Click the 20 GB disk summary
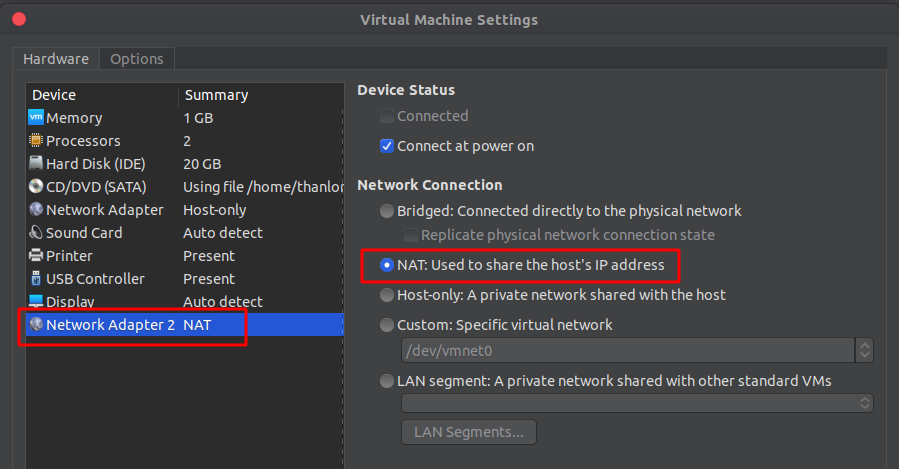The height and width of the screenshot is (469, 899). [202, 164]
